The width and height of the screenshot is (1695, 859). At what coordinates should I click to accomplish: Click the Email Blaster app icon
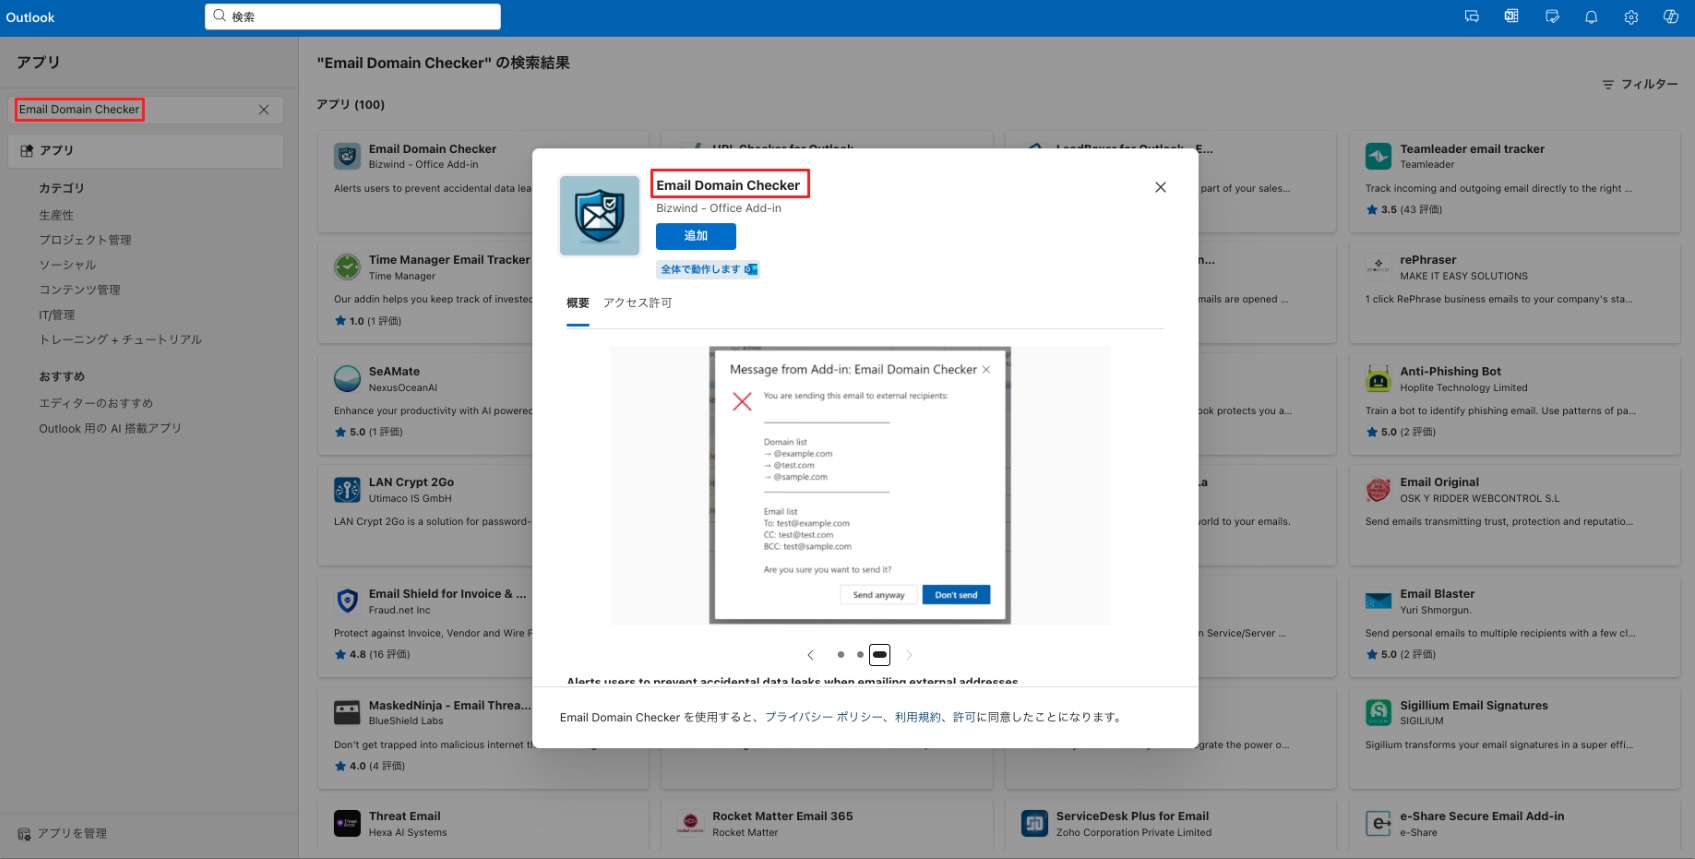pyautogui.click(x=1378, y=601)
